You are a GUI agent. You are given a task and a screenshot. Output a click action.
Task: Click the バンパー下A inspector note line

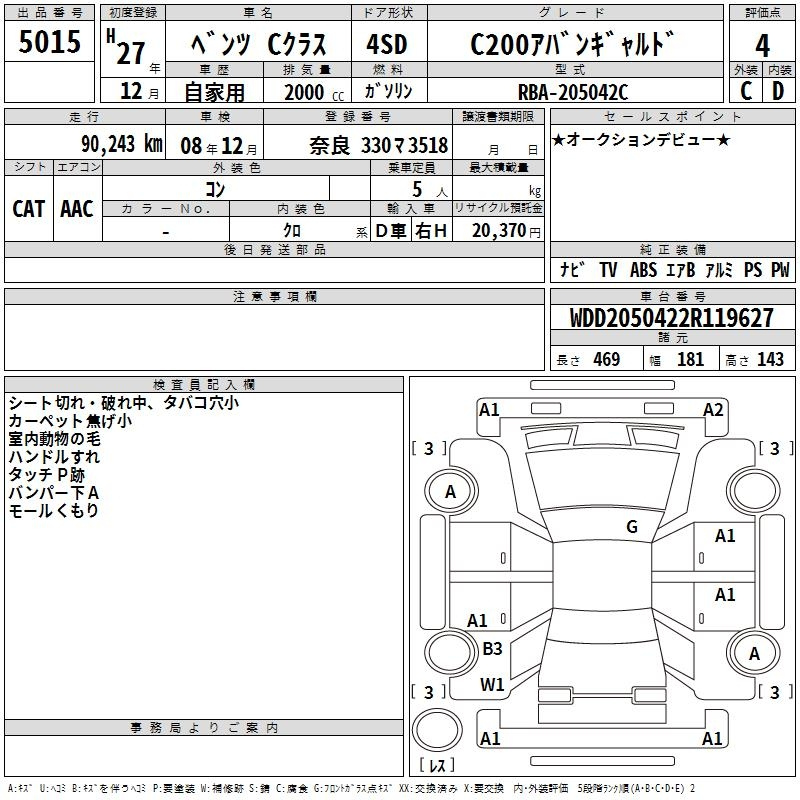54,492
